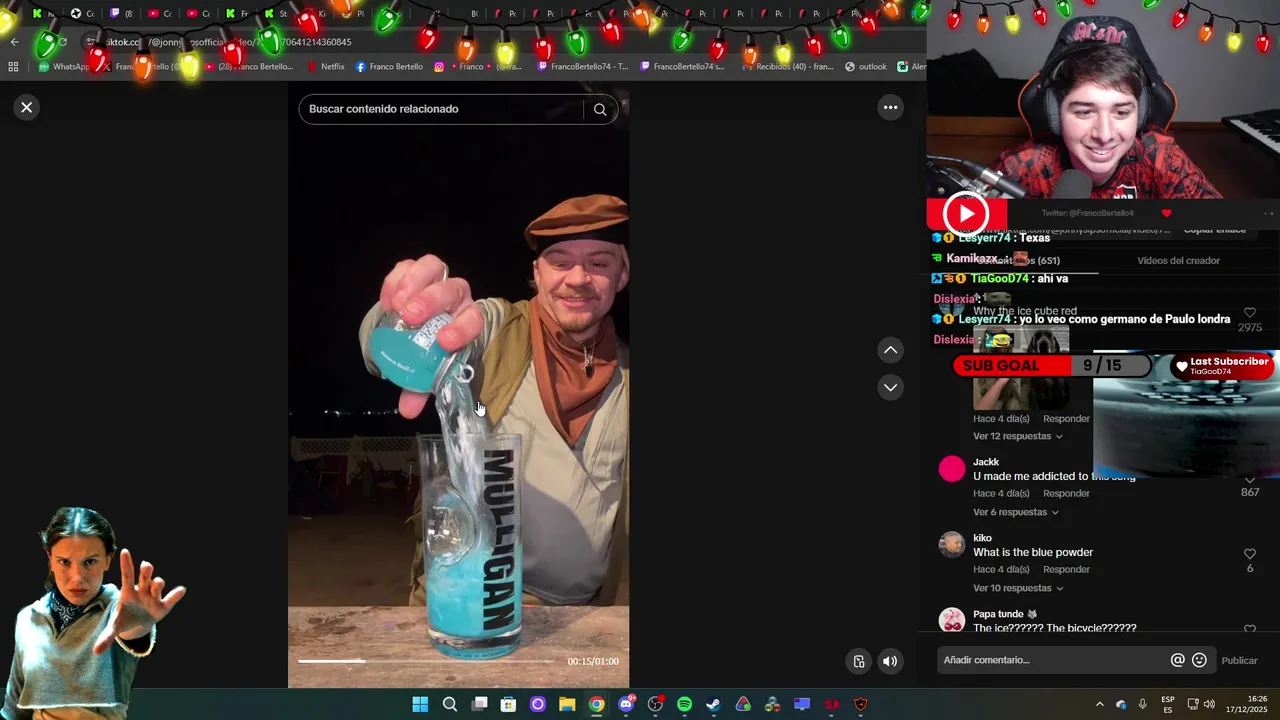Click the red play button on stream overlay

point(965,213)
